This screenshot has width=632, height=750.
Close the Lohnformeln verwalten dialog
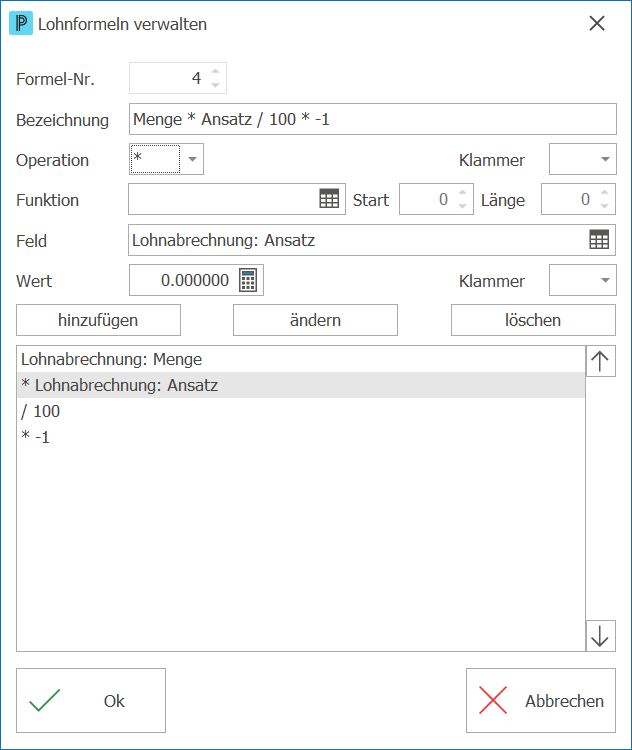click(597, 23)
